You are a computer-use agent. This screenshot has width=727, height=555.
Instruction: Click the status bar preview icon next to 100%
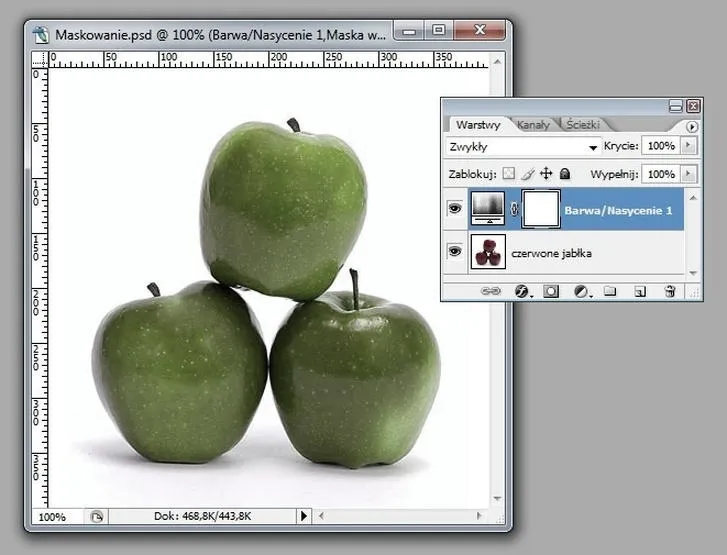coord(96,517)
